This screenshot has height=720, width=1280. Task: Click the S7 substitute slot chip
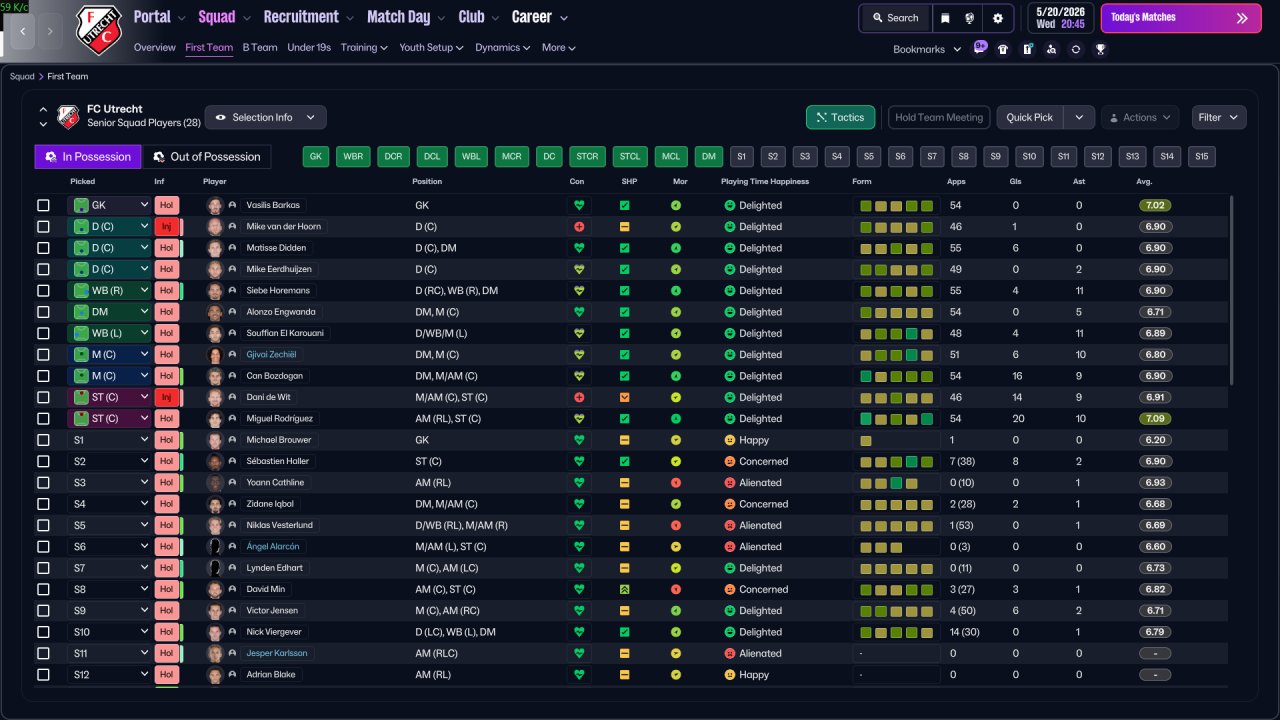tap(932, 157)
